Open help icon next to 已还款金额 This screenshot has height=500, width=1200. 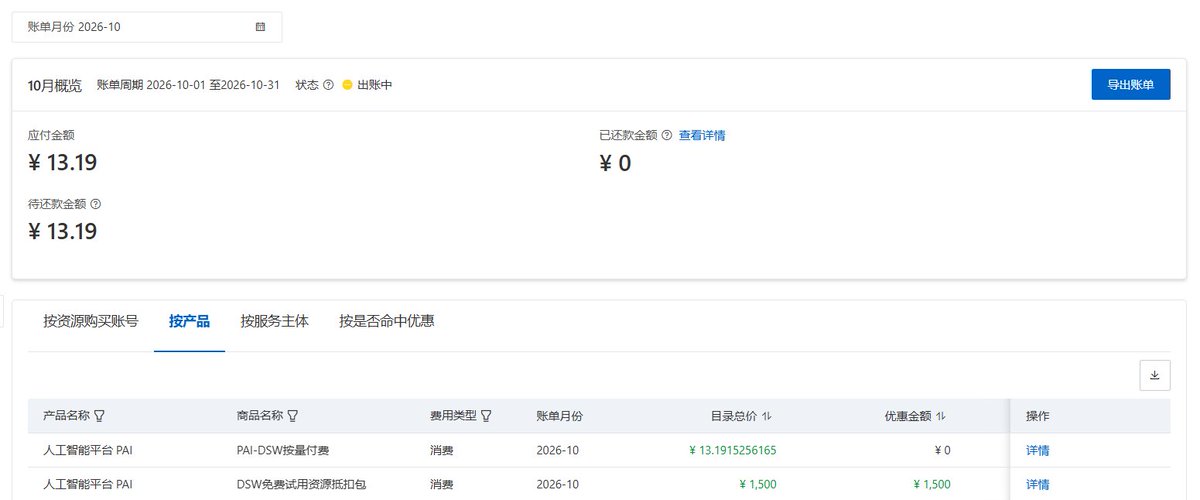(x=667, y=135)
